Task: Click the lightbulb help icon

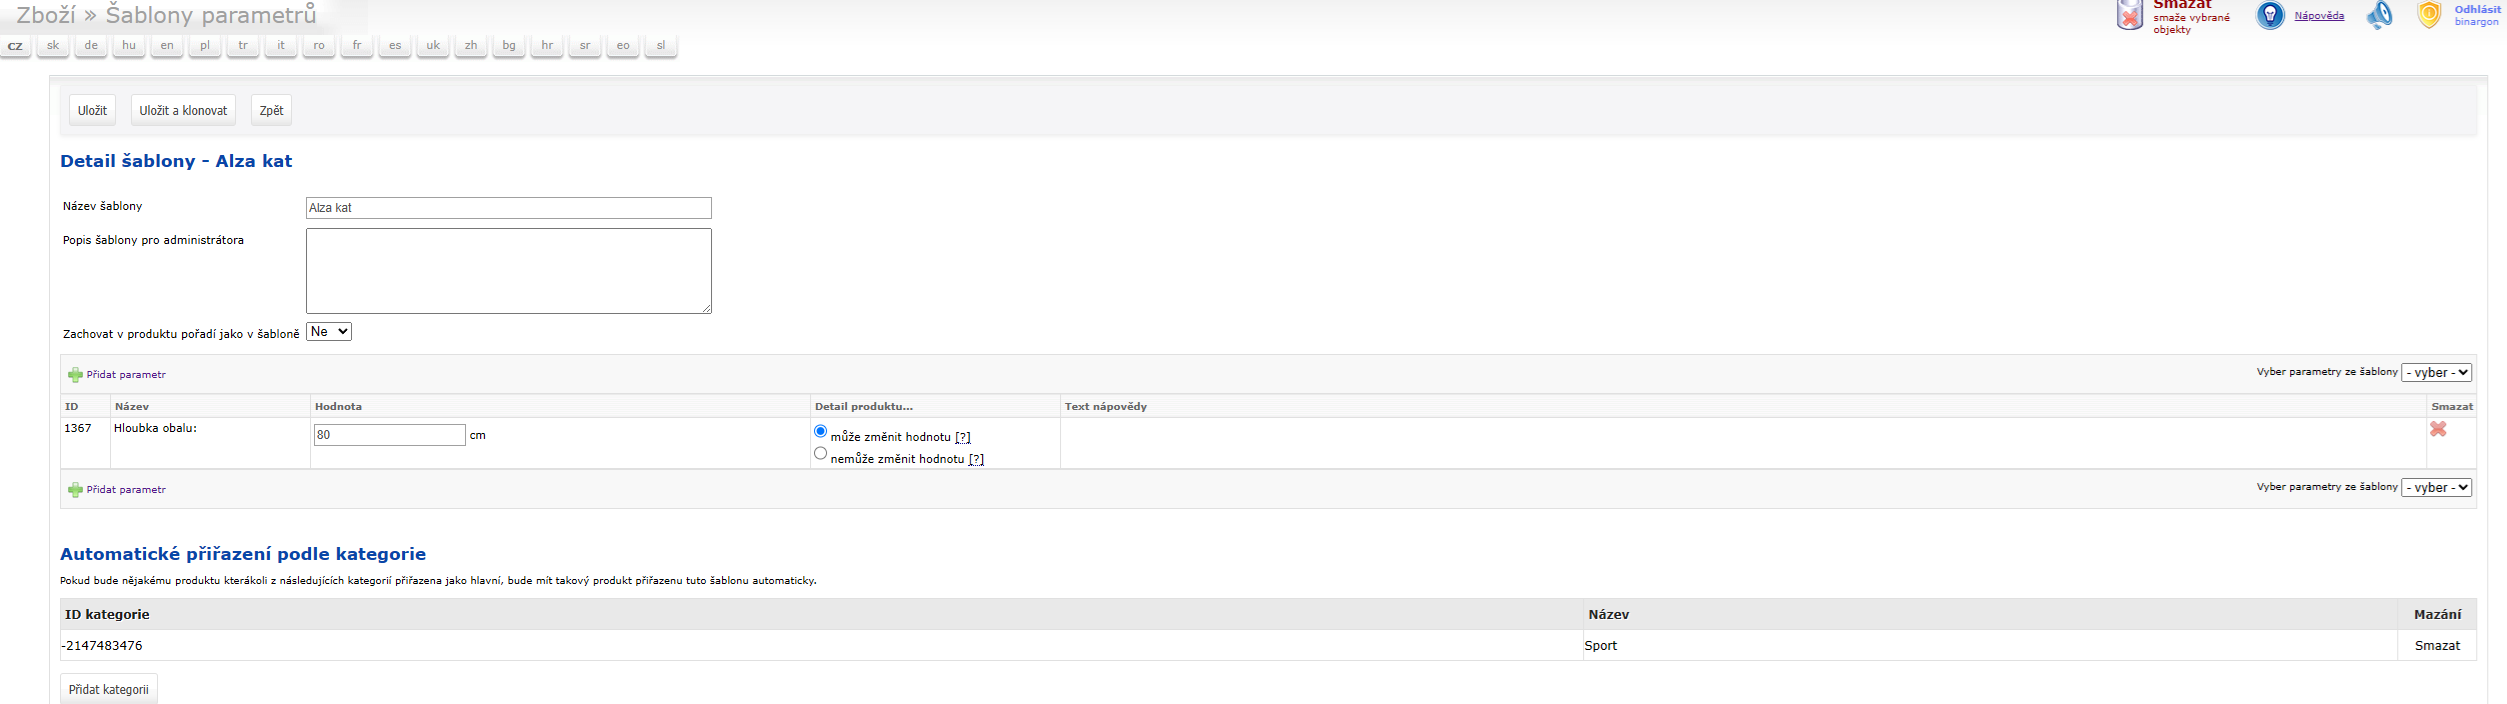Action: tap(2270, 15)
